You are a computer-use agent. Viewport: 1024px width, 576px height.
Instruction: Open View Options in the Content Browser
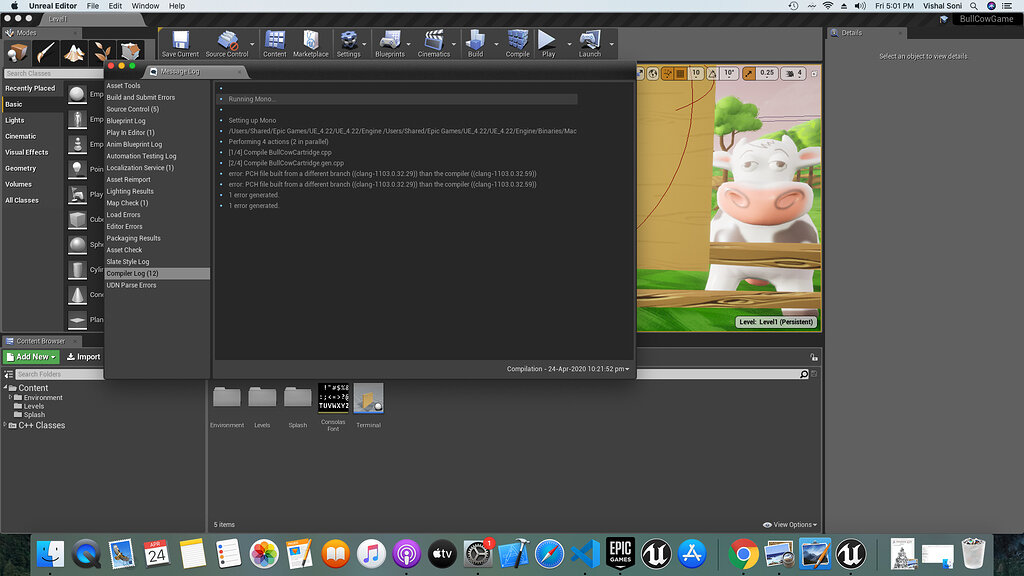click(x=789, y=523)
